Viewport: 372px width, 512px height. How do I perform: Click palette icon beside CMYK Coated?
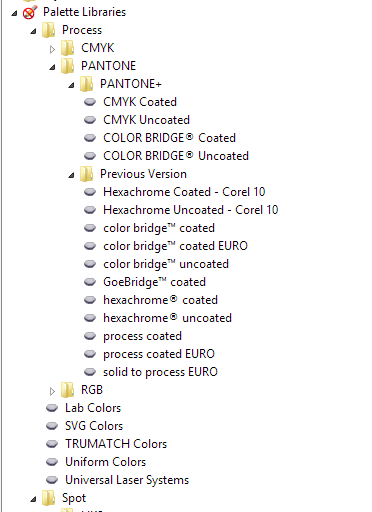click(x=90, y=102)
